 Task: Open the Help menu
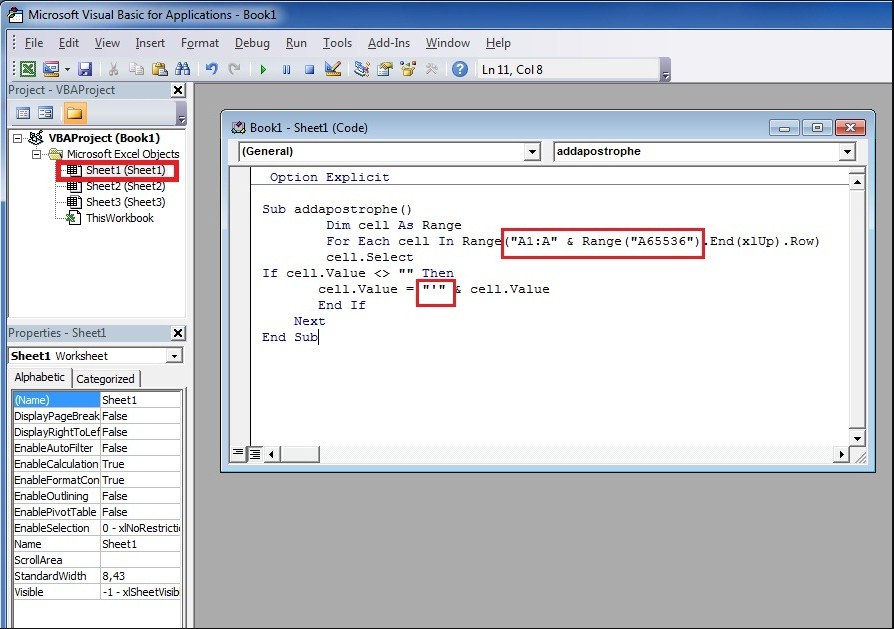click(498, 43)
